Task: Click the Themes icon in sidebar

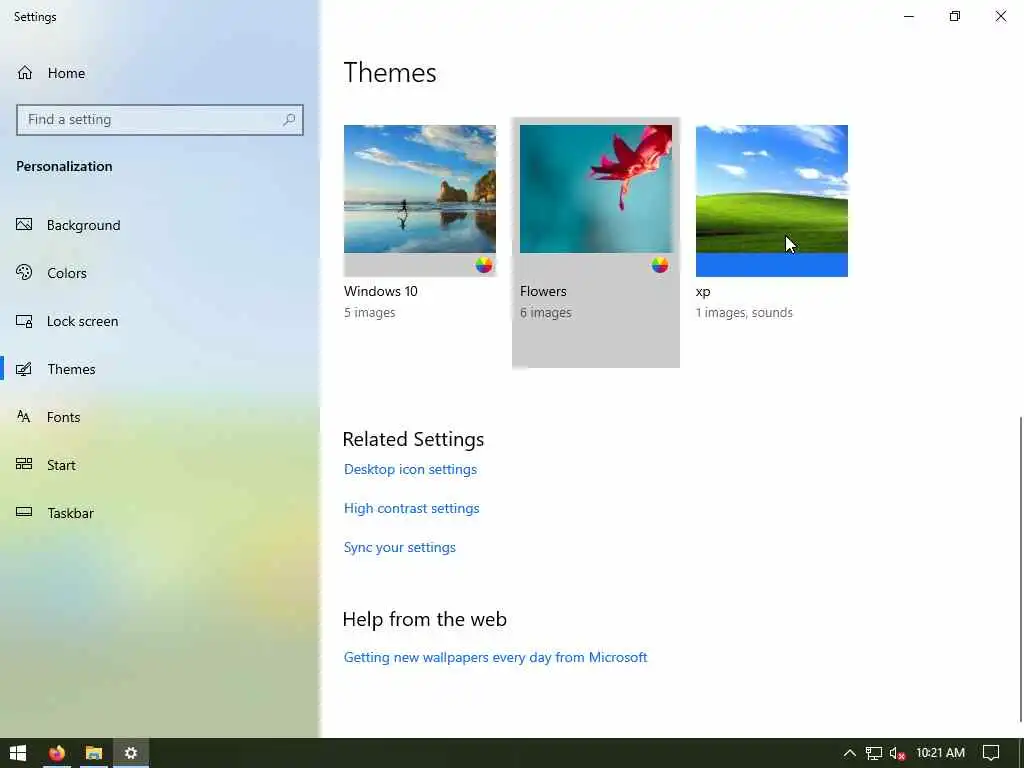Action: [24, 369]
